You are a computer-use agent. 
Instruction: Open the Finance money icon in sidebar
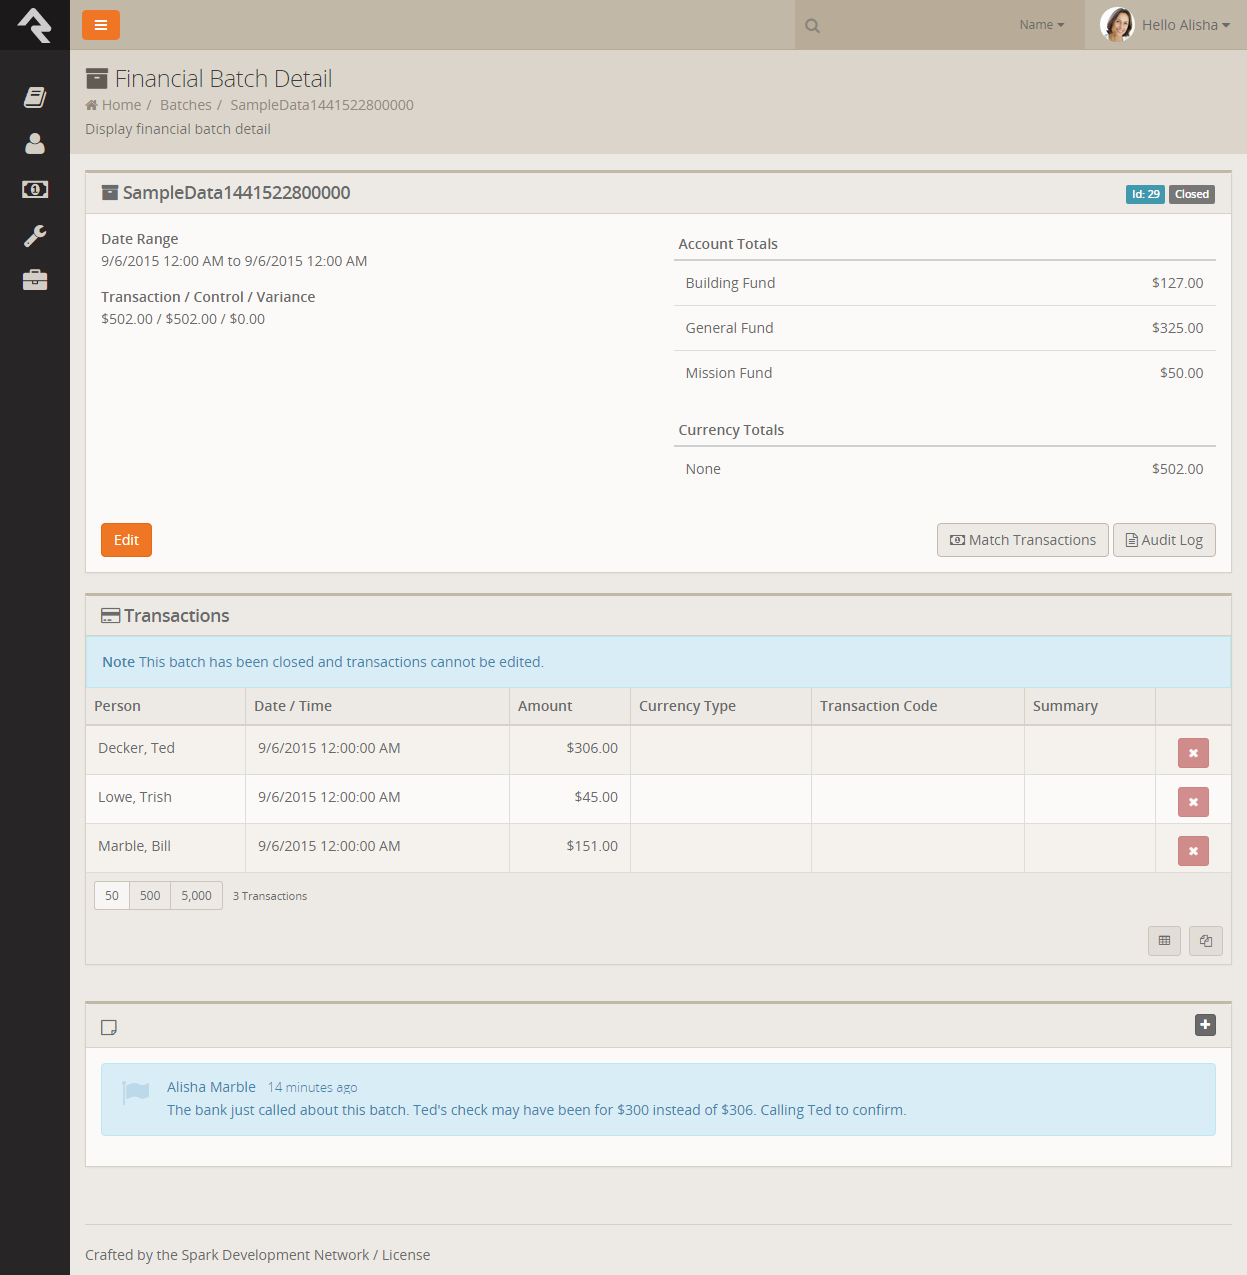[x=35, y=189]
